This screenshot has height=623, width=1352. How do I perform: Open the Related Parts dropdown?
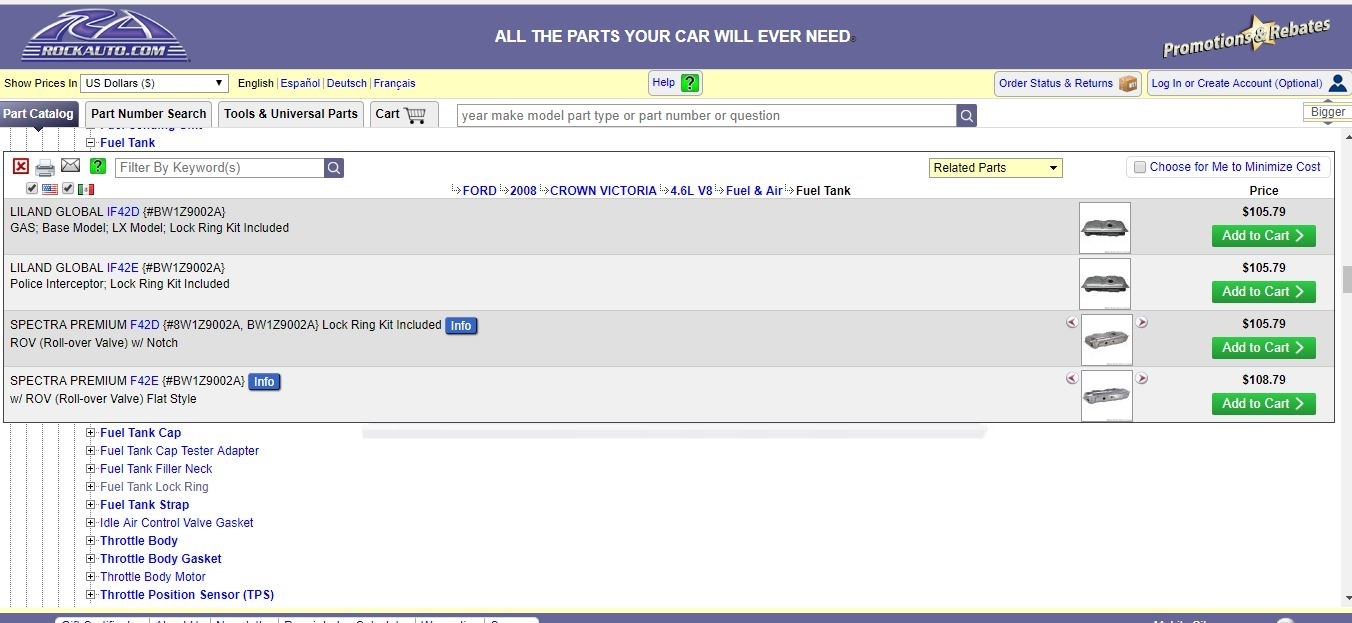coord(995,168)
